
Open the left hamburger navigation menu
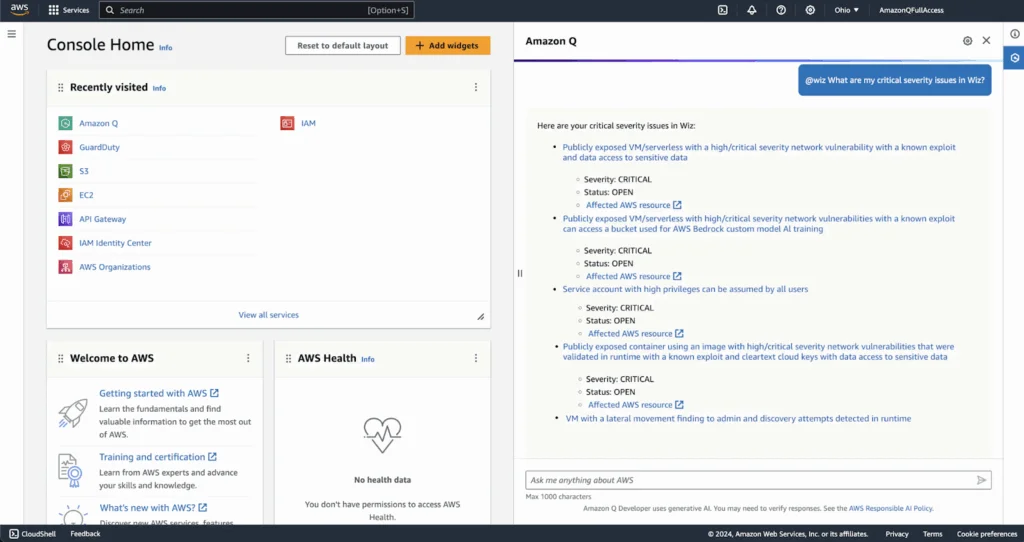[x=12, y=33]
